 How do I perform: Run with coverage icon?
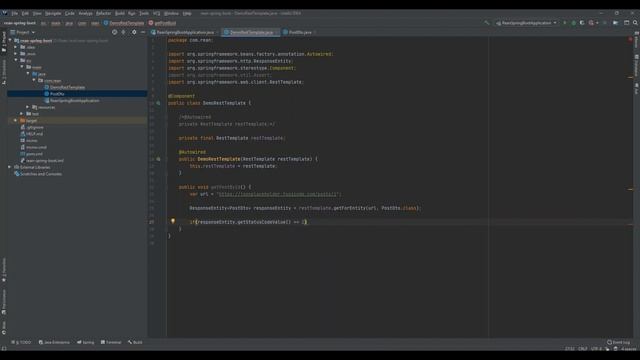582,23
